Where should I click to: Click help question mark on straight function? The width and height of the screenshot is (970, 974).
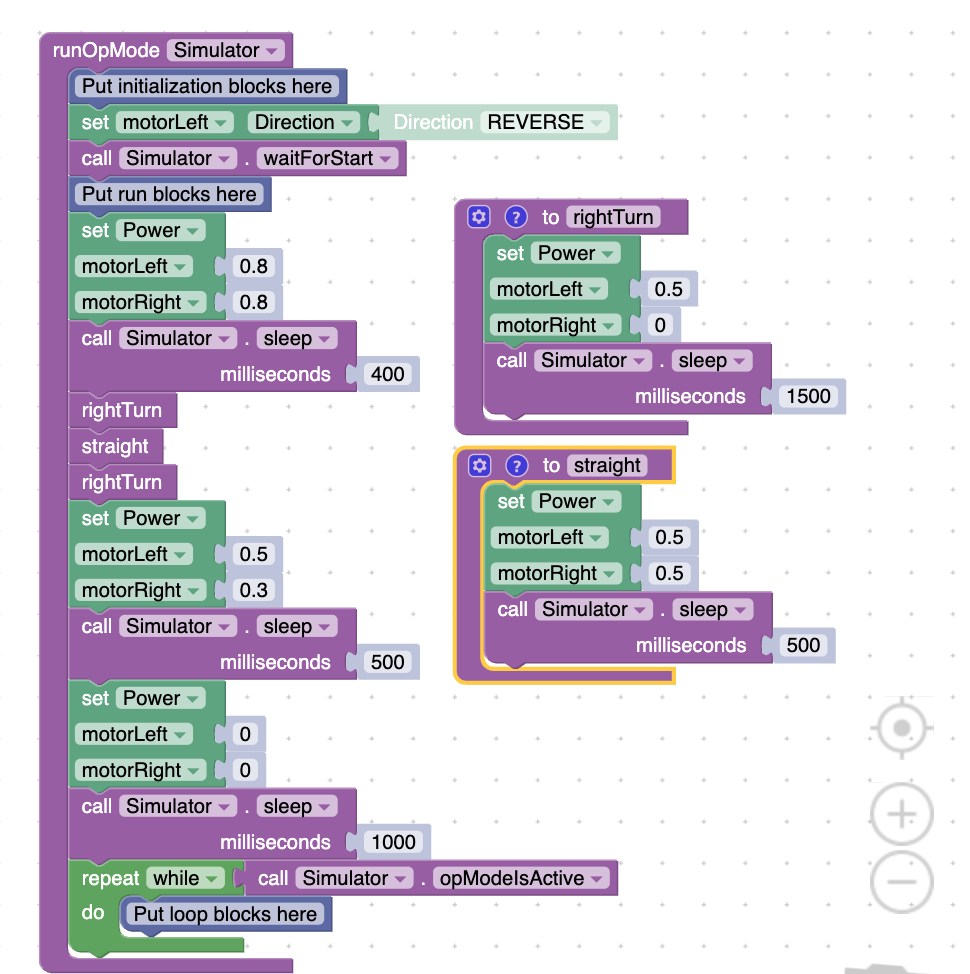[516, 465]
